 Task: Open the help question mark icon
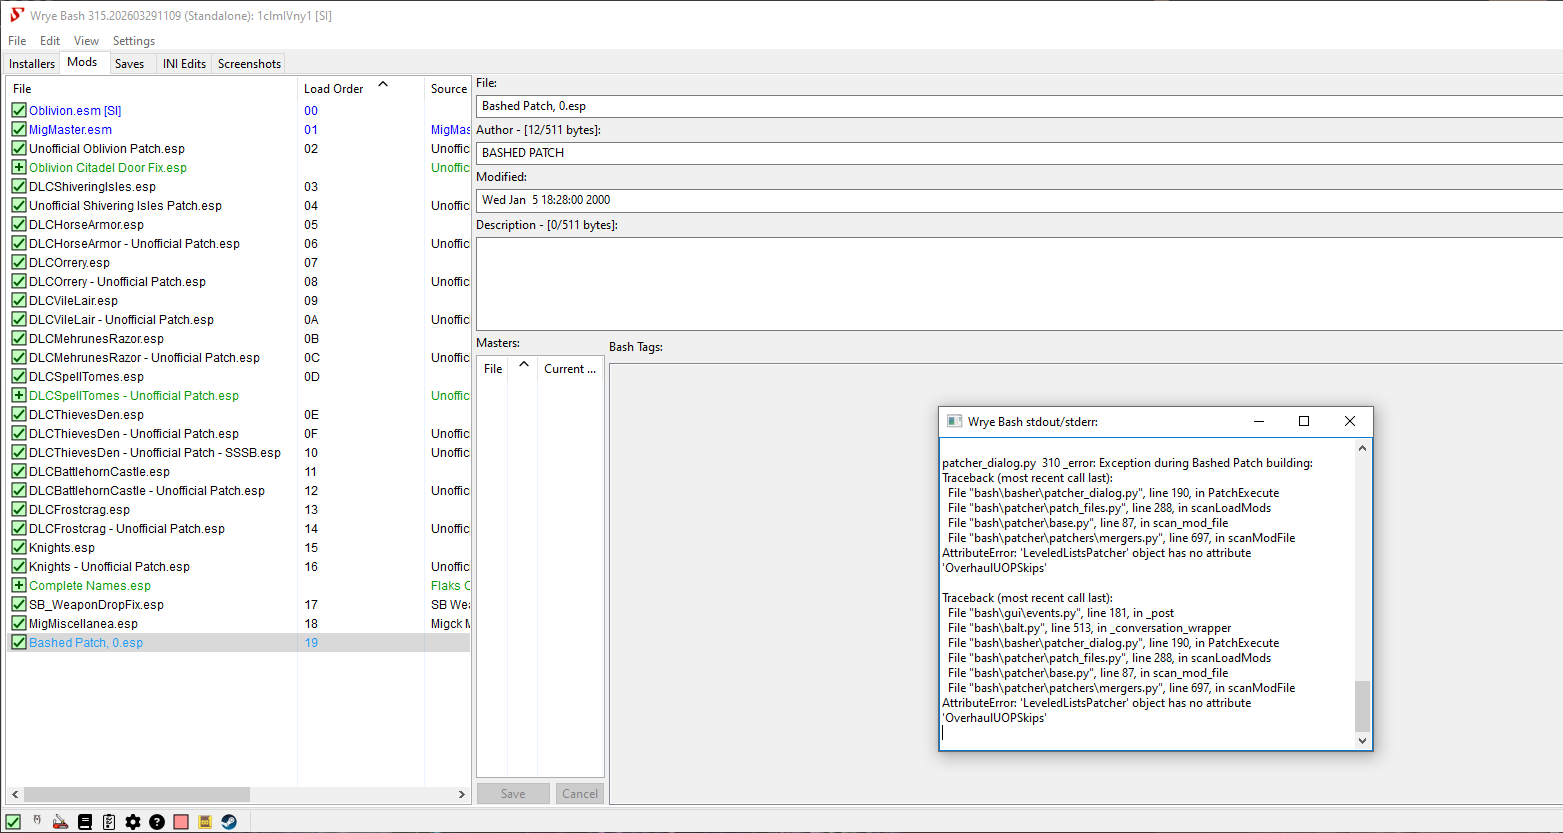pos(157,822)
